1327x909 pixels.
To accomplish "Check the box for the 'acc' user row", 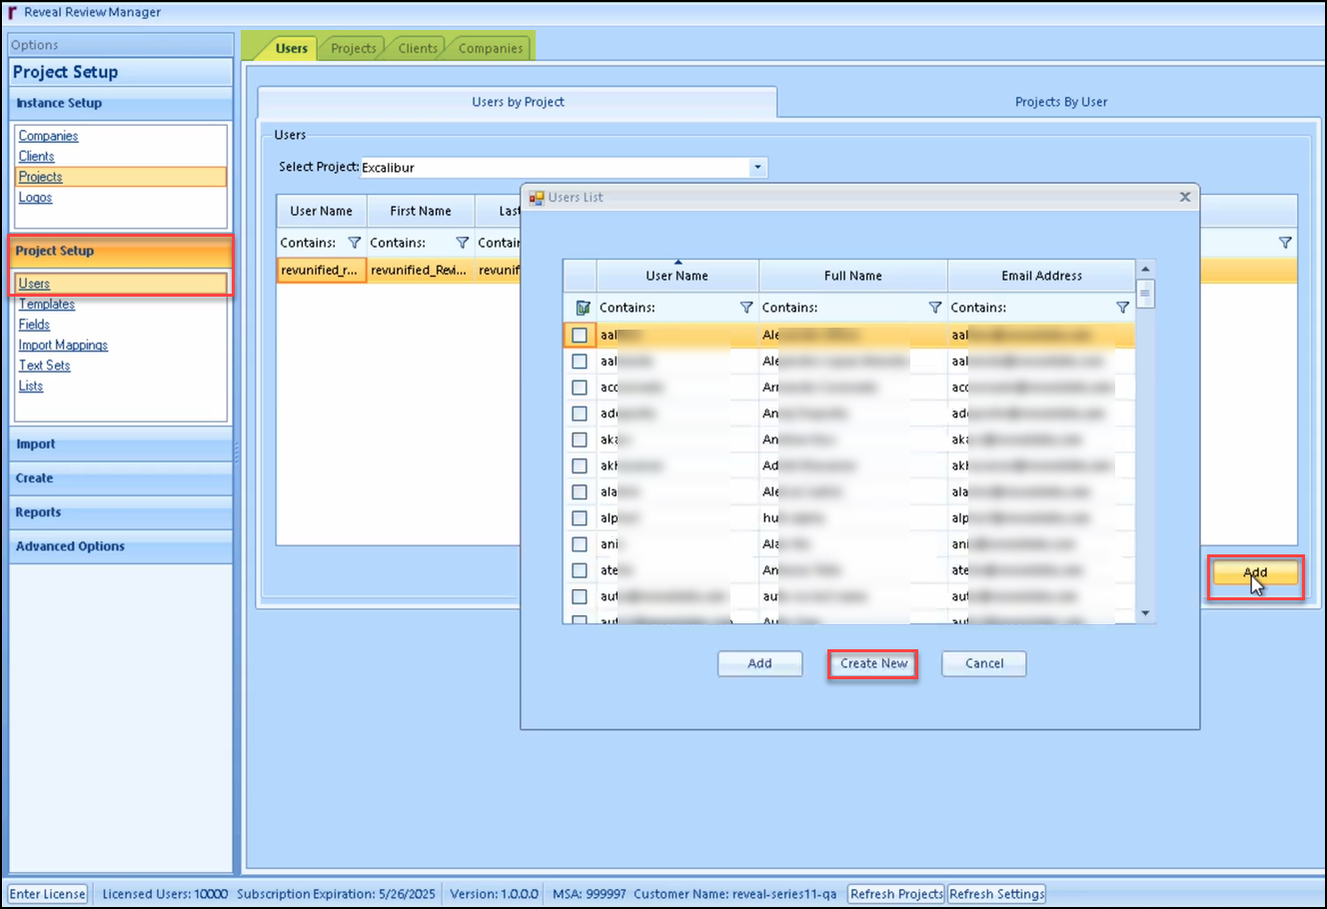I will click(x=579, y=387).
